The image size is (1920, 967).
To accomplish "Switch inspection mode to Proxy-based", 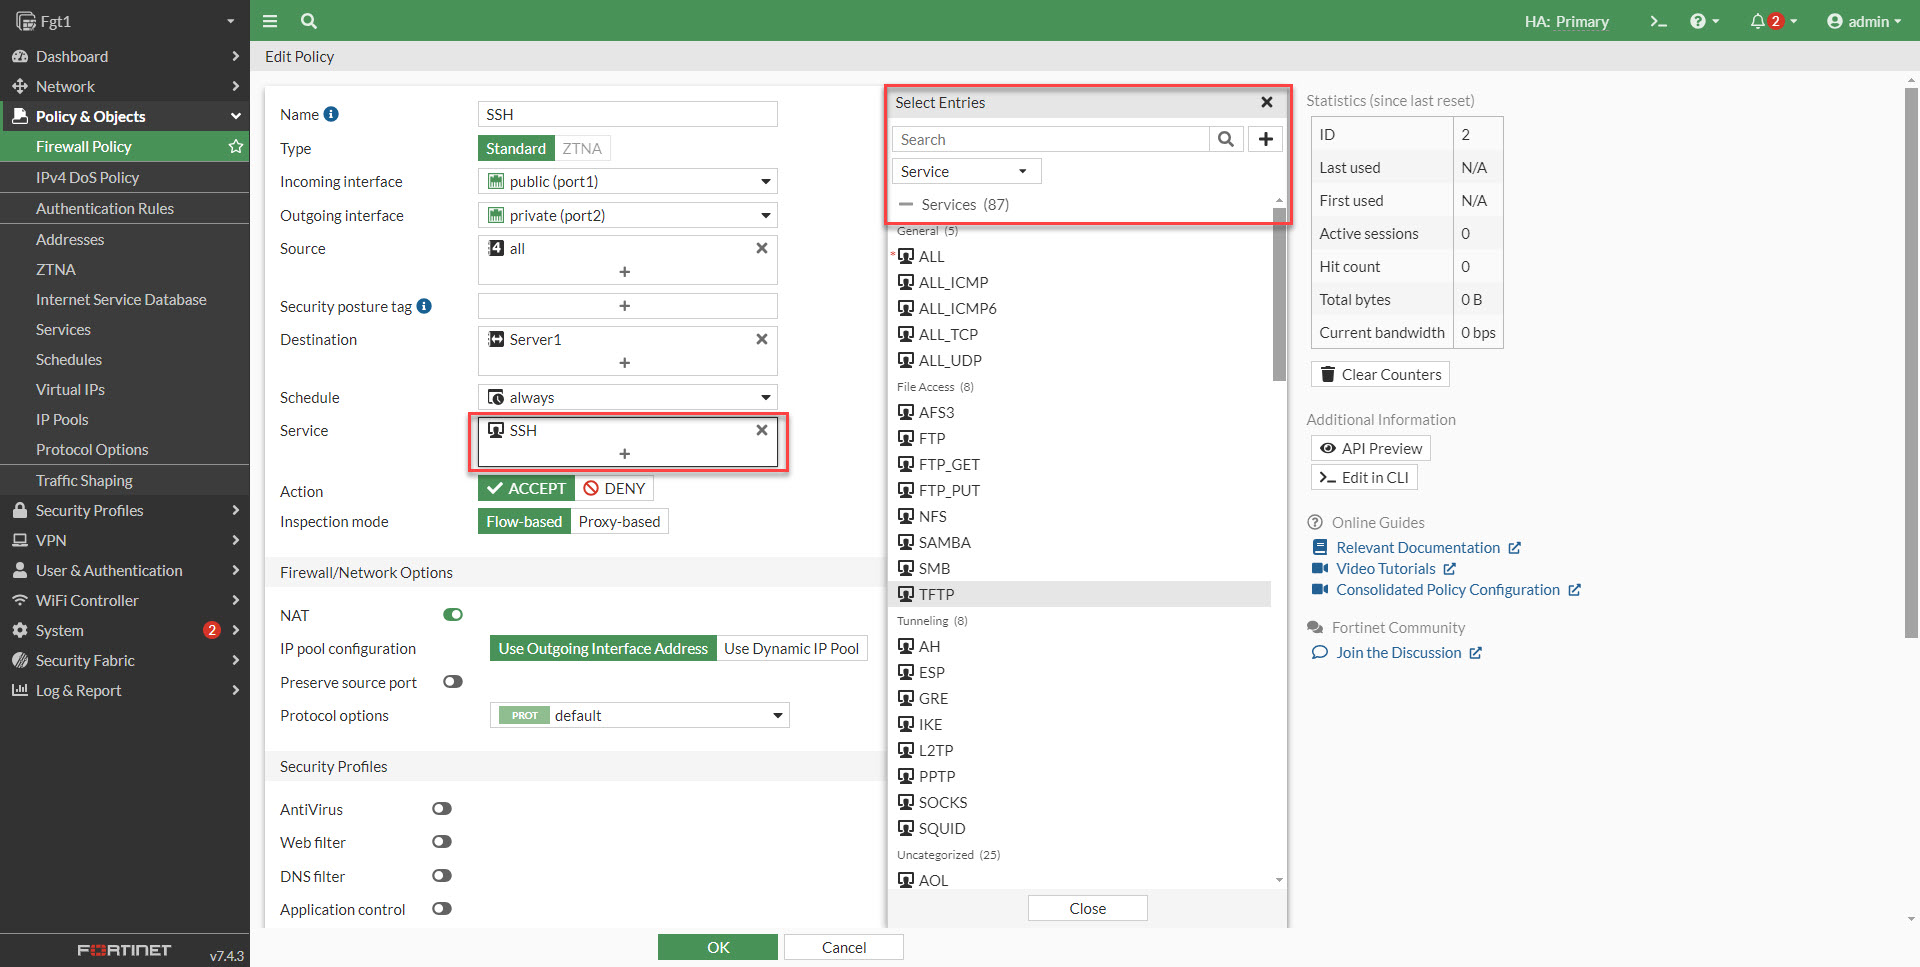I will (619, 521).
